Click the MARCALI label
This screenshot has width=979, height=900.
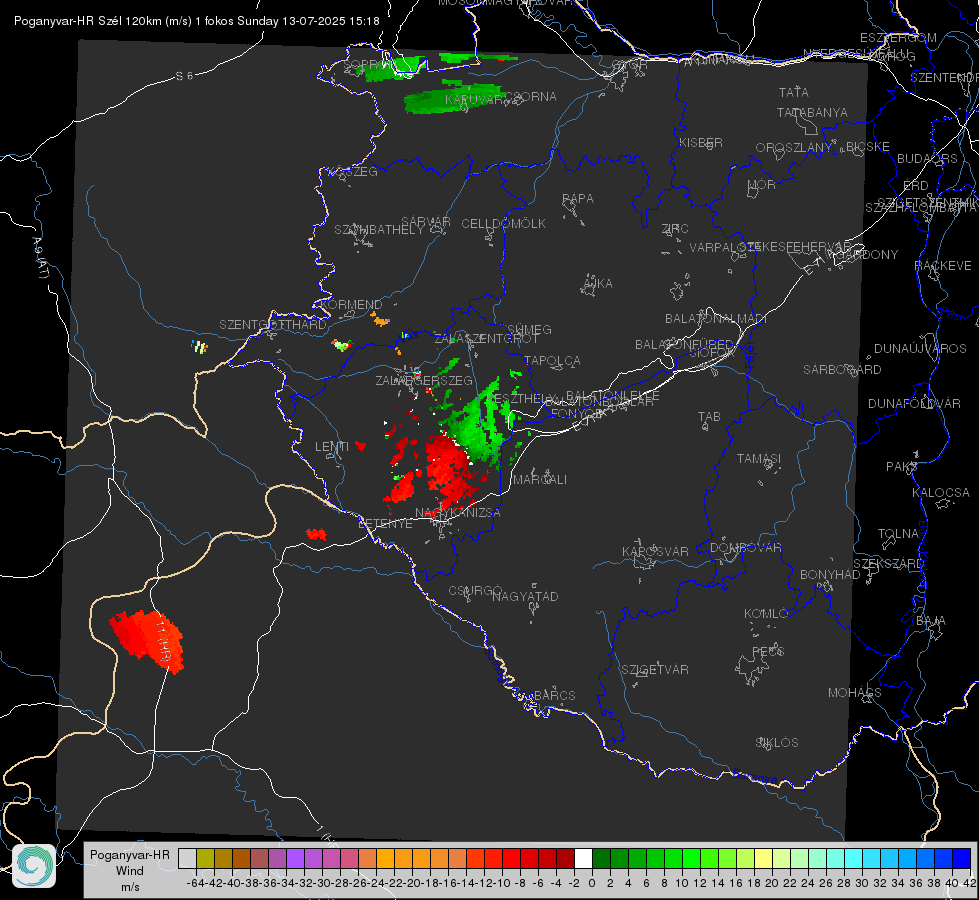pos(540,480)
